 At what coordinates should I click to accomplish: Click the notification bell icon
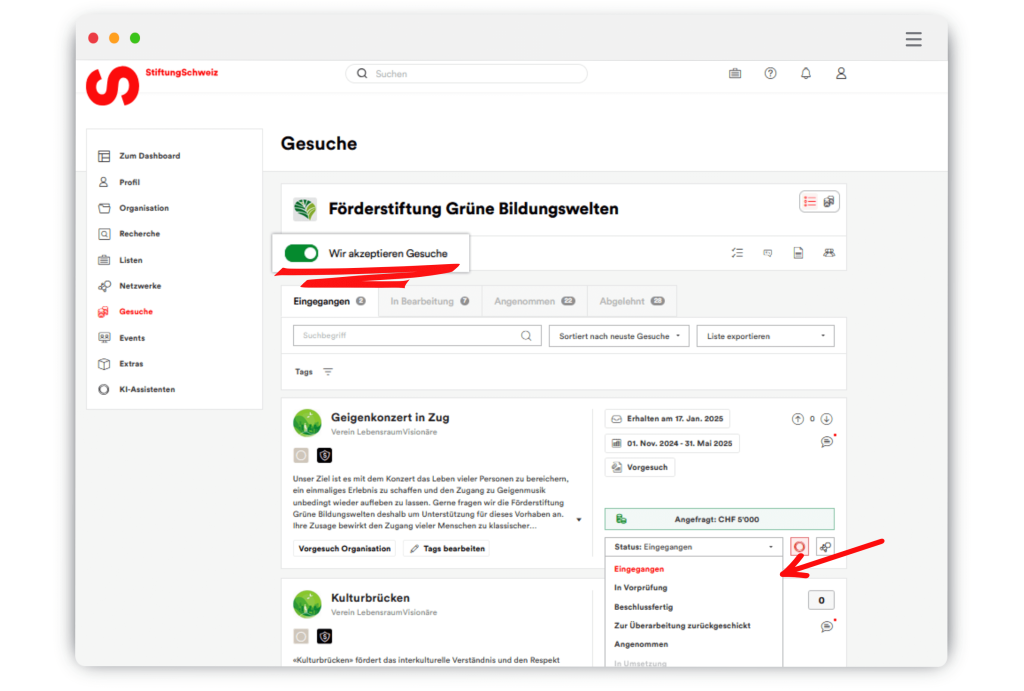[x=806, y=74]
